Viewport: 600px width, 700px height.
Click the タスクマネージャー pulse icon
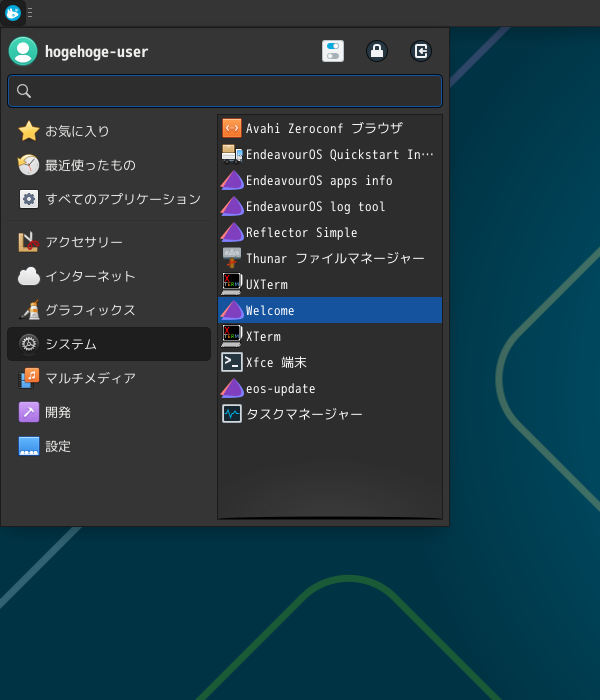click(232, 414)
